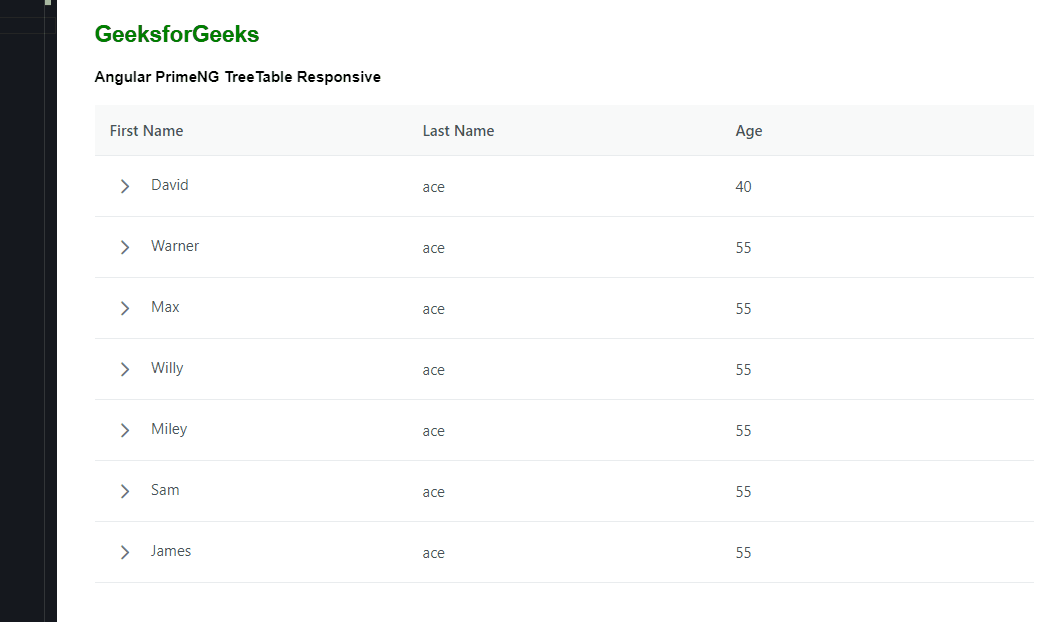Expand the James row chevron
The image size is (1040, 622).
[x=124, y=552]
